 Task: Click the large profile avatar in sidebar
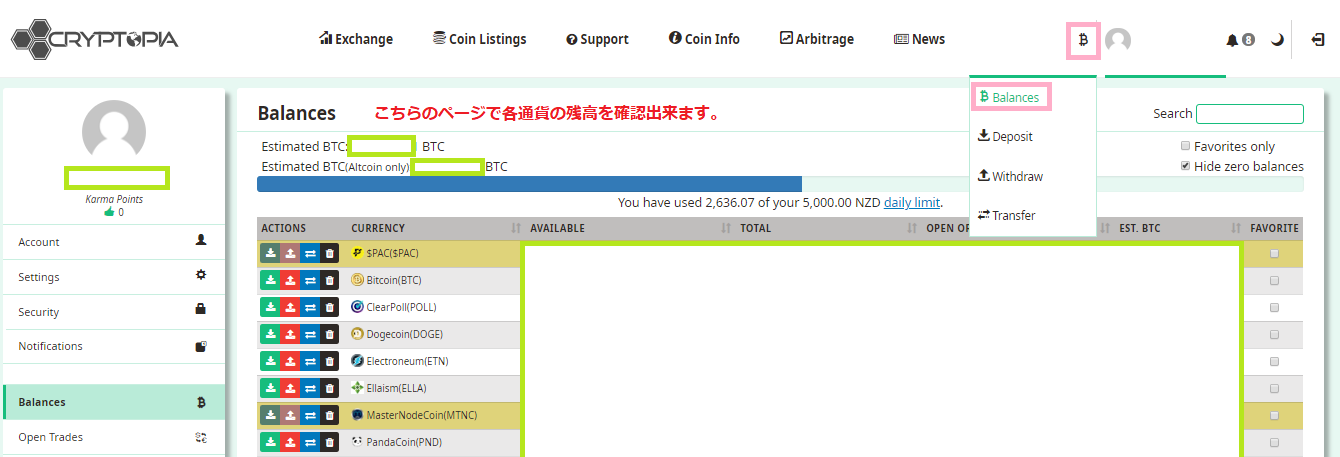click(x=113, y=133)
